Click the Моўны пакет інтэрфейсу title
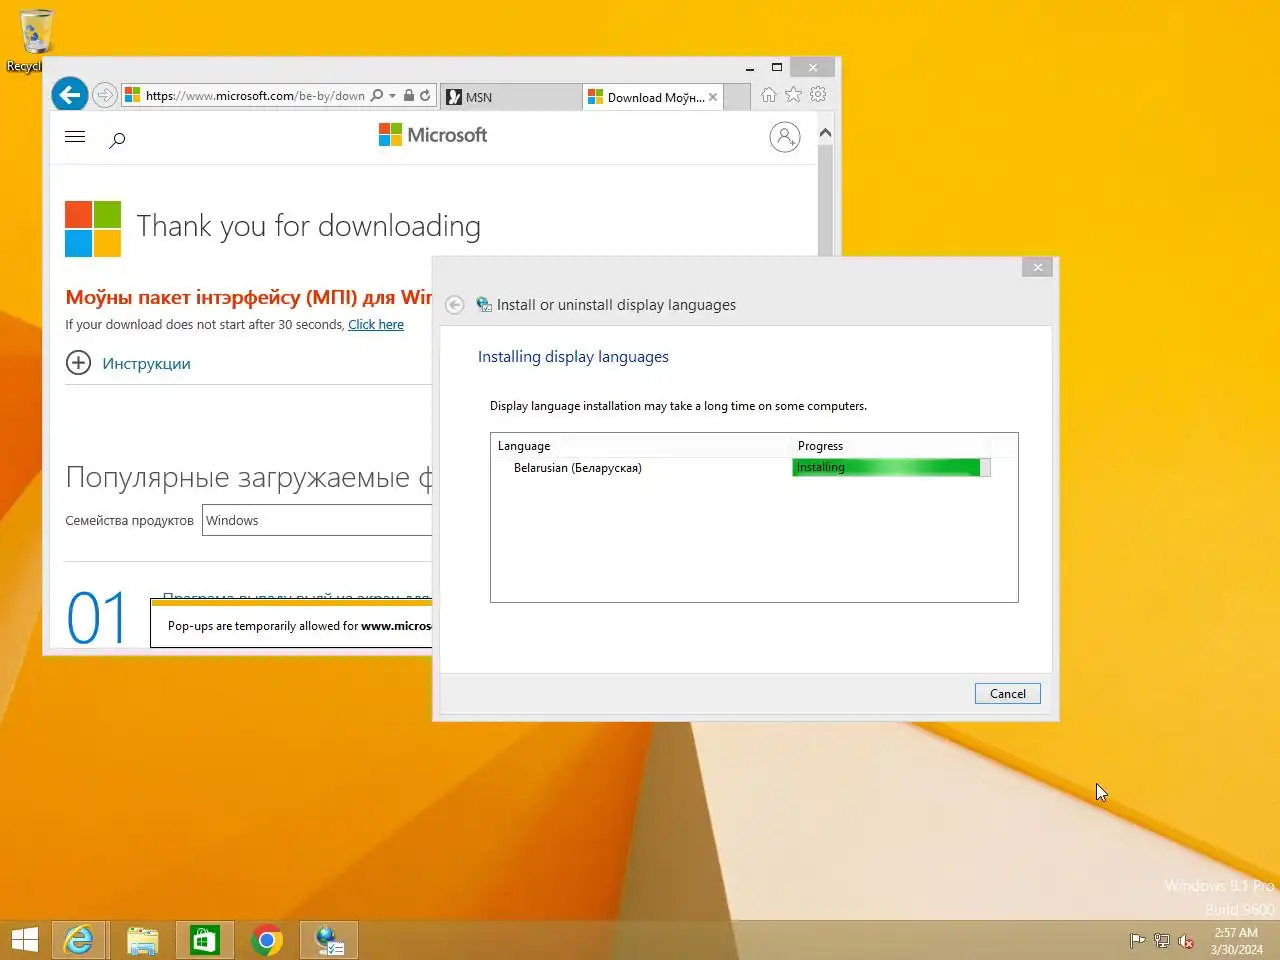 pos(249,297)
